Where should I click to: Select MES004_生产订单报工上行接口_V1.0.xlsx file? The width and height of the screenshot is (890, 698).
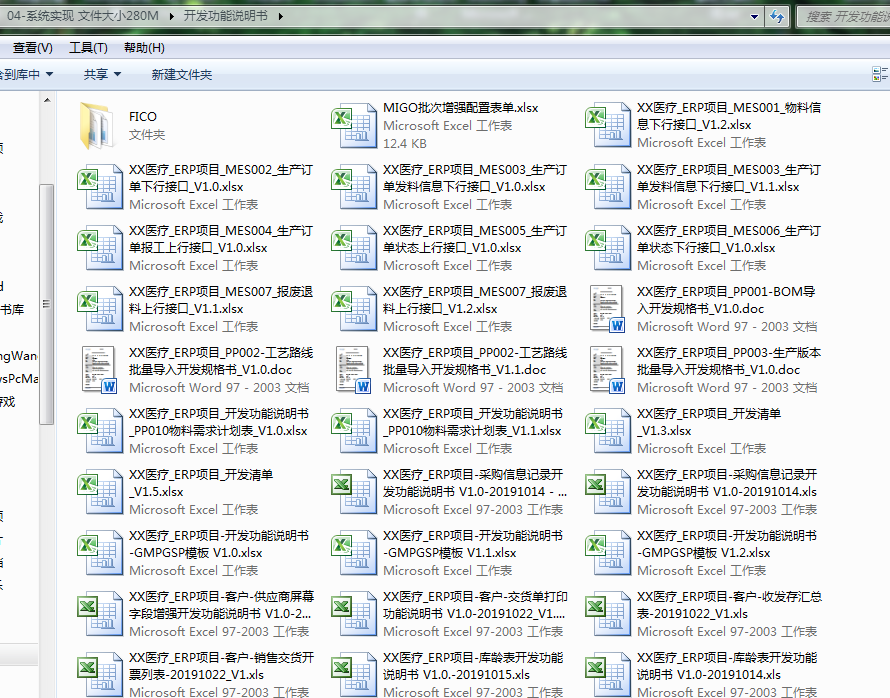pos(98,247)
